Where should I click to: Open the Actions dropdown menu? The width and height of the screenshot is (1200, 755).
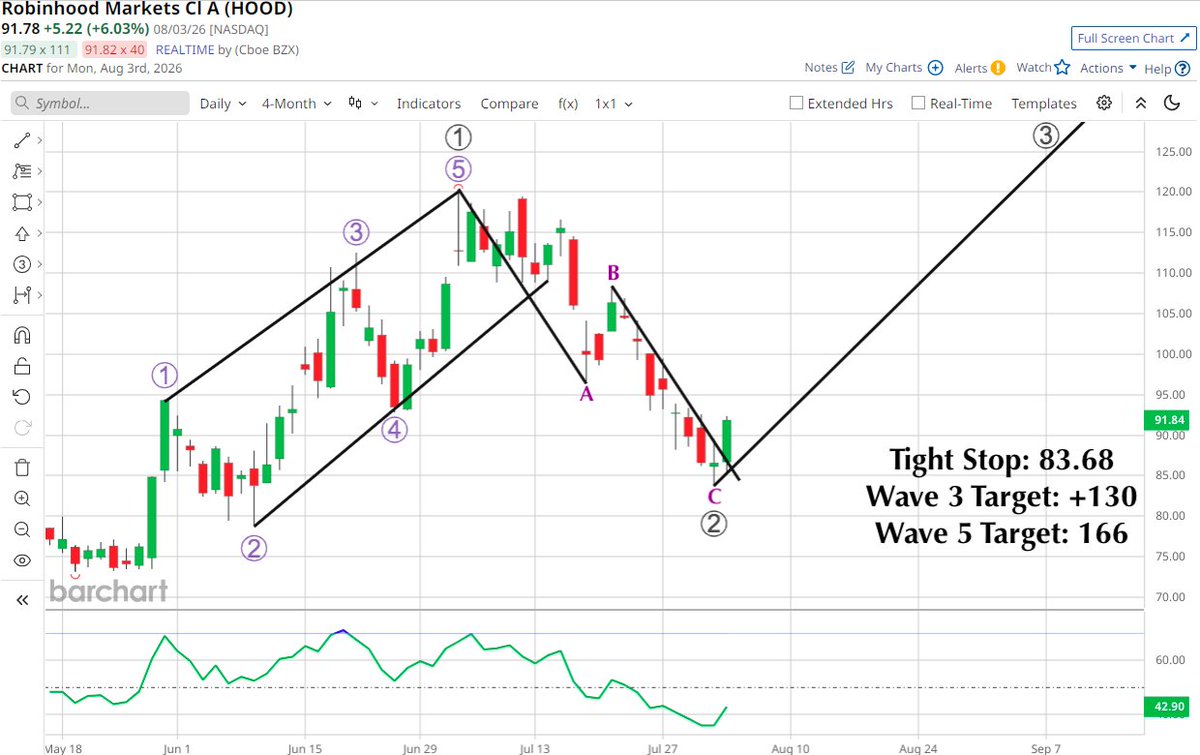[1108, 68]
